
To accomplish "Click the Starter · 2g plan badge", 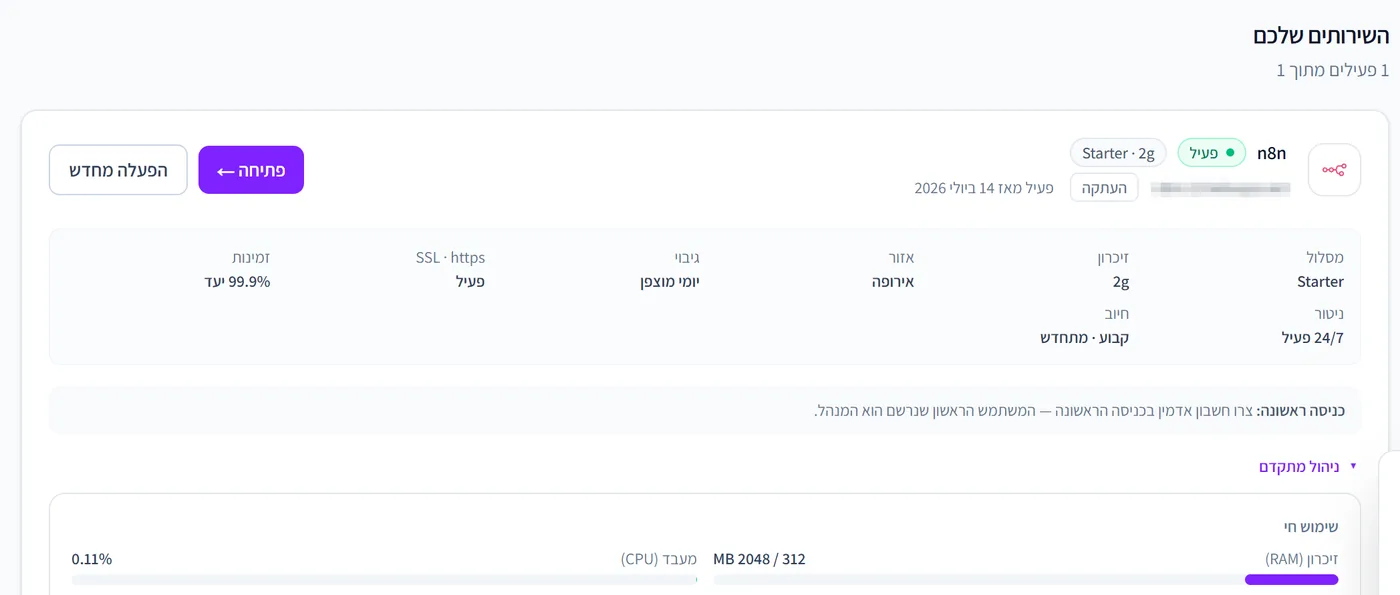I will coord(1118,153).
